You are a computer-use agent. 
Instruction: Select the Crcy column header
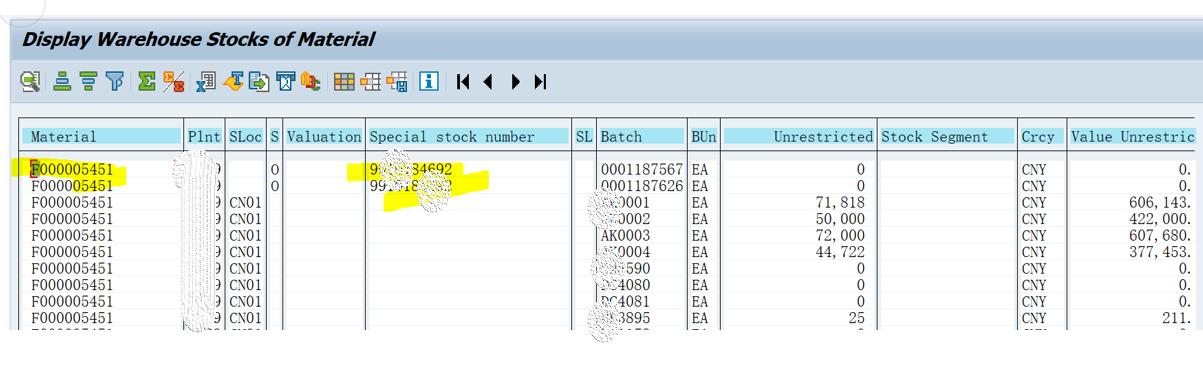(1041, 137)
